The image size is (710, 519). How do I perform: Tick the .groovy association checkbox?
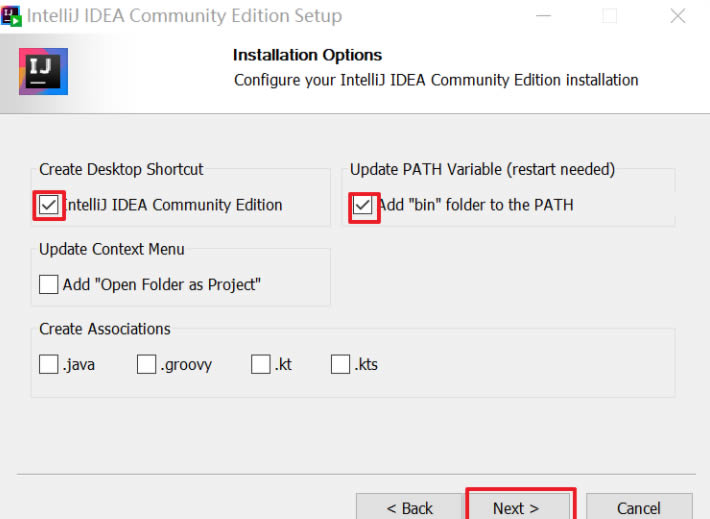click(147, 365)
